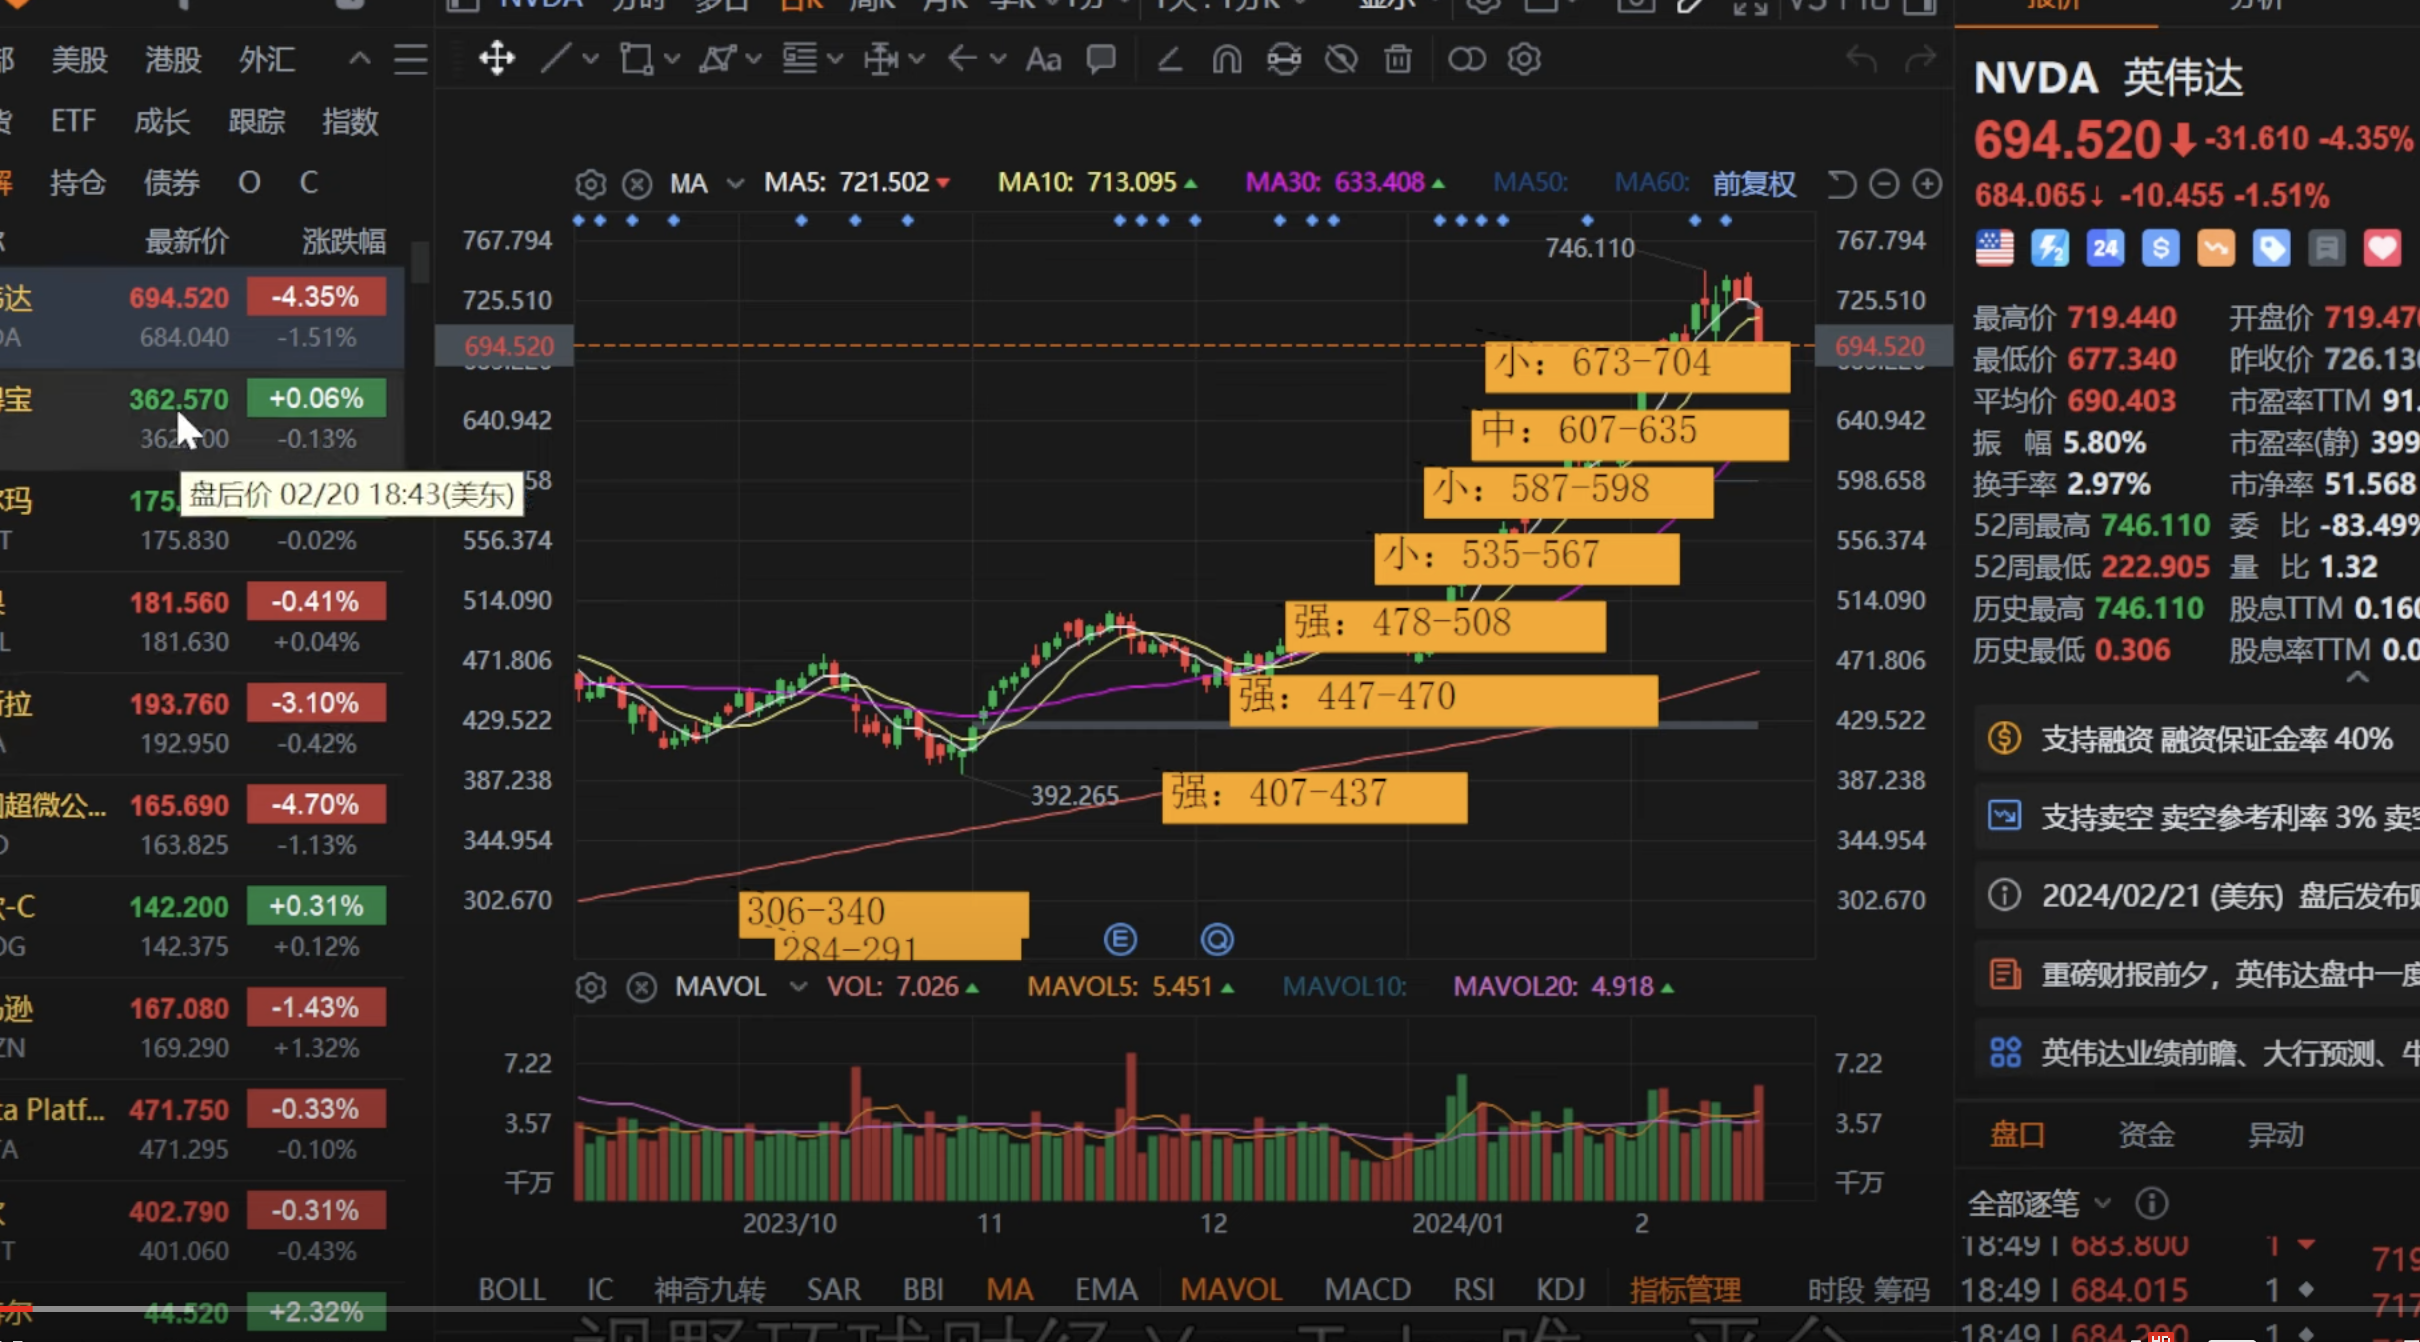This screenshot has width=2420, height=1342.
Task: Open 支持融资 margin info row
Action: pos(2197,739)
